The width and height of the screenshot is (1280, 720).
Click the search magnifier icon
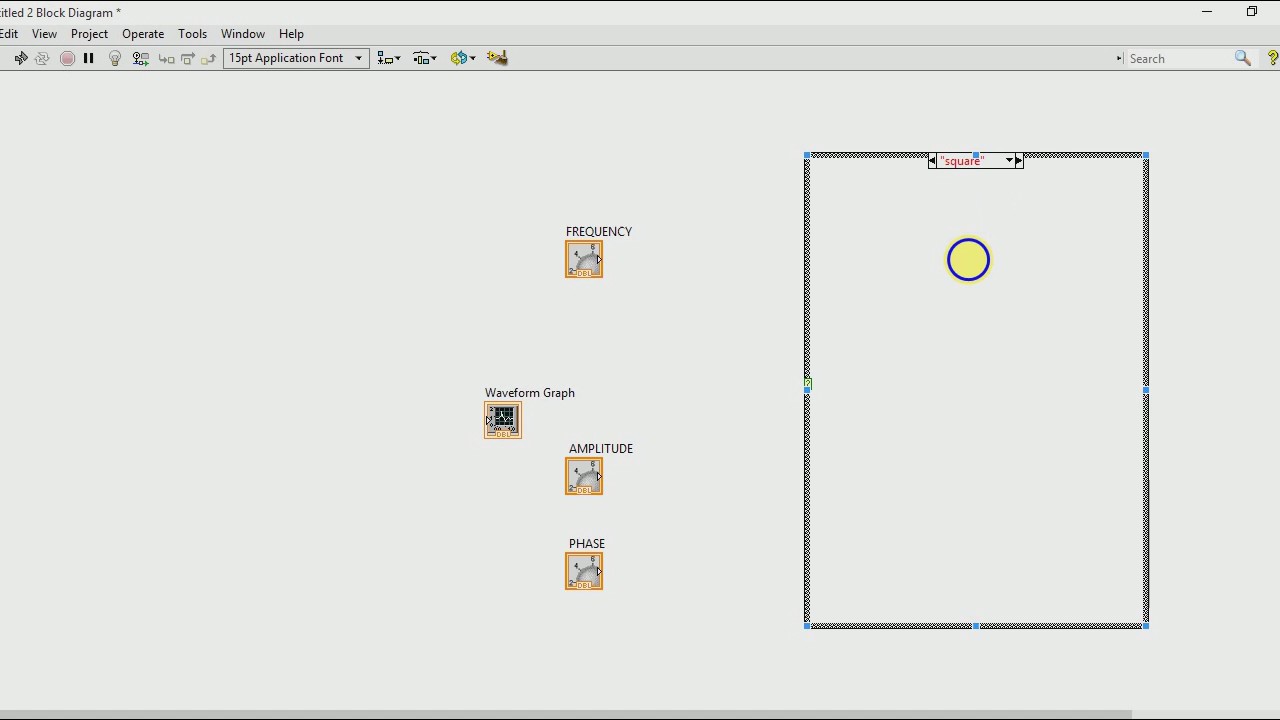click(1243, 58)
